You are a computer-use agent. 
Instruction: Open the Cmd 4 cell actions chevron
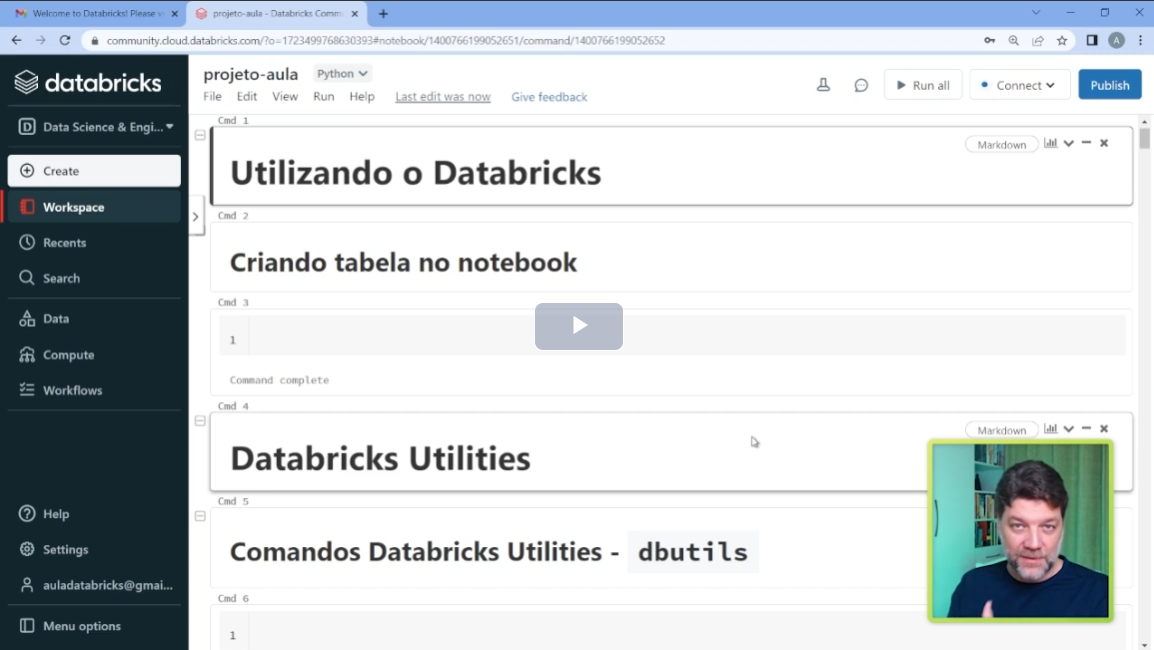point(1069,429)
